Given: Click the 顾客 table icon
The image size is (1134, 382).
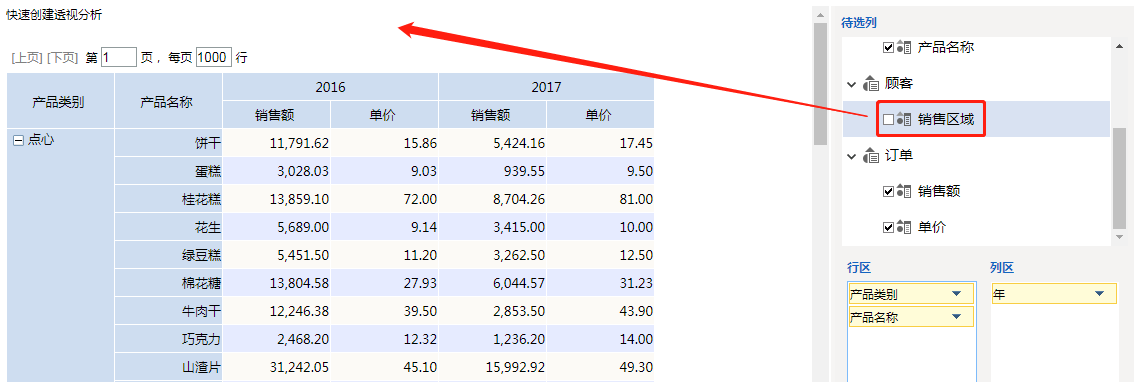Looking at the screenshot, I should (x=870, y=84).
